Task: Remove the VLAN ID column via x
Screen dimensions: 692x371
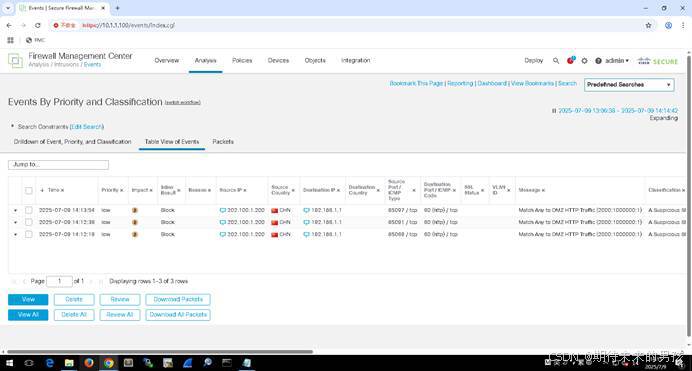Action: (x=508, y=190)
